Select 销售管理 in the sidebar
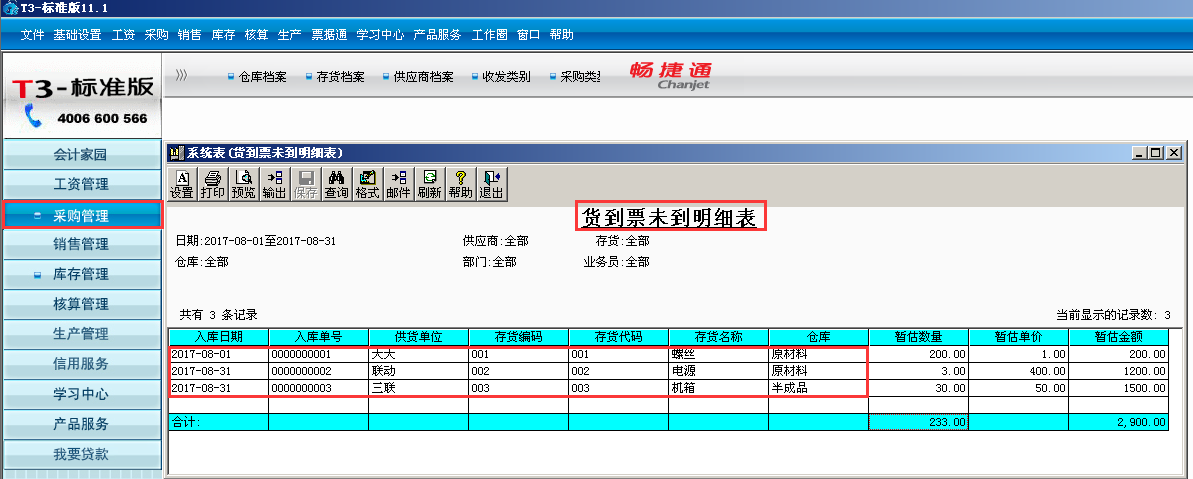1193x479 pixels. pos(82,244)
